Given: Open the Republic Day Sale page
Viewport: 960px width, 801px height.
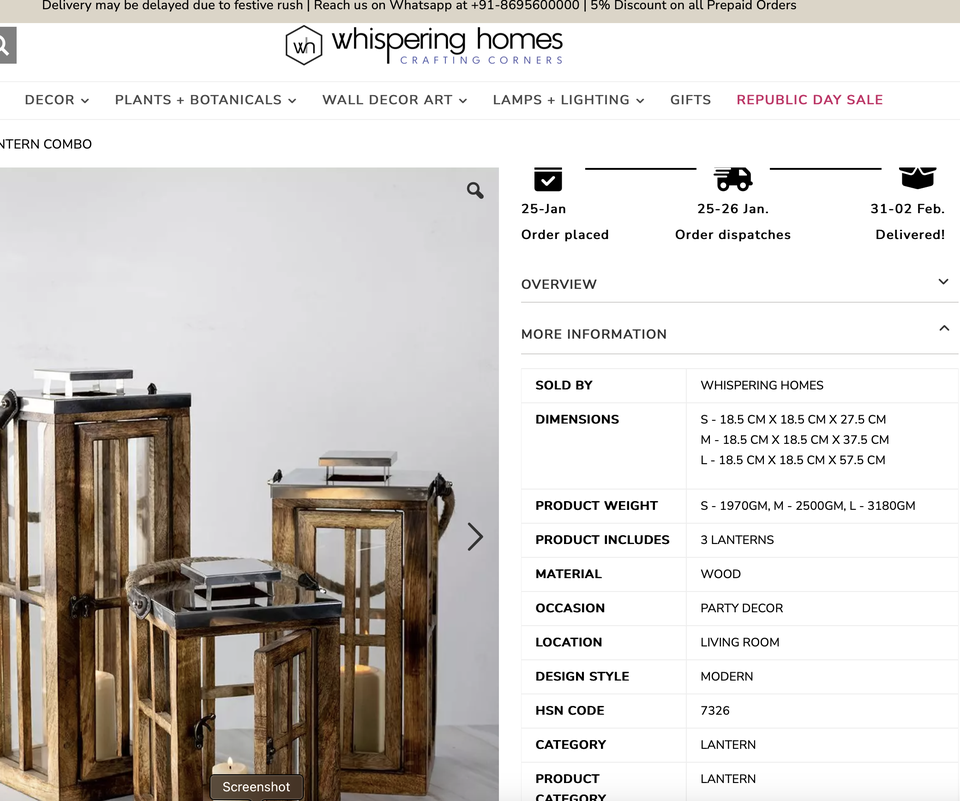Looking at the screenshot, I should coord(809,100).
